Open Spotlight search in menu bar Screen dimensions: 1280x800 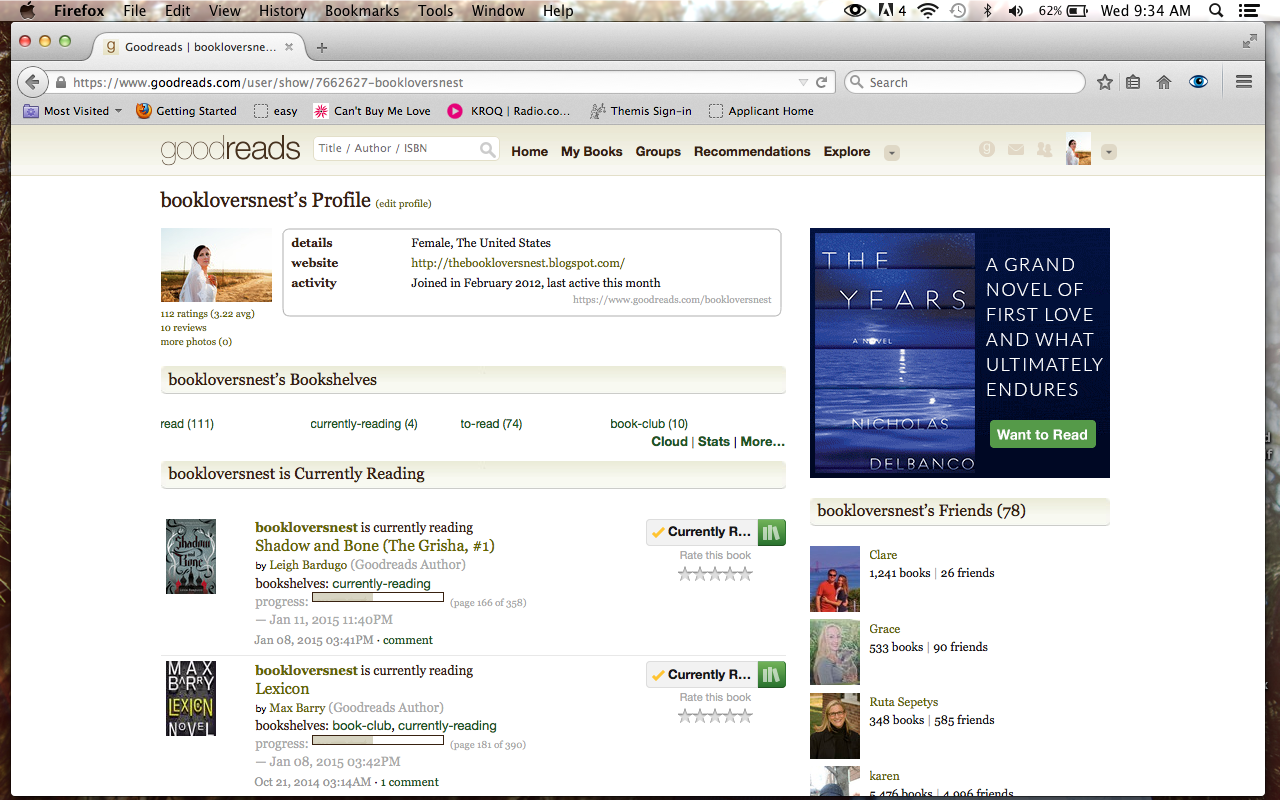click(1216, 11)
